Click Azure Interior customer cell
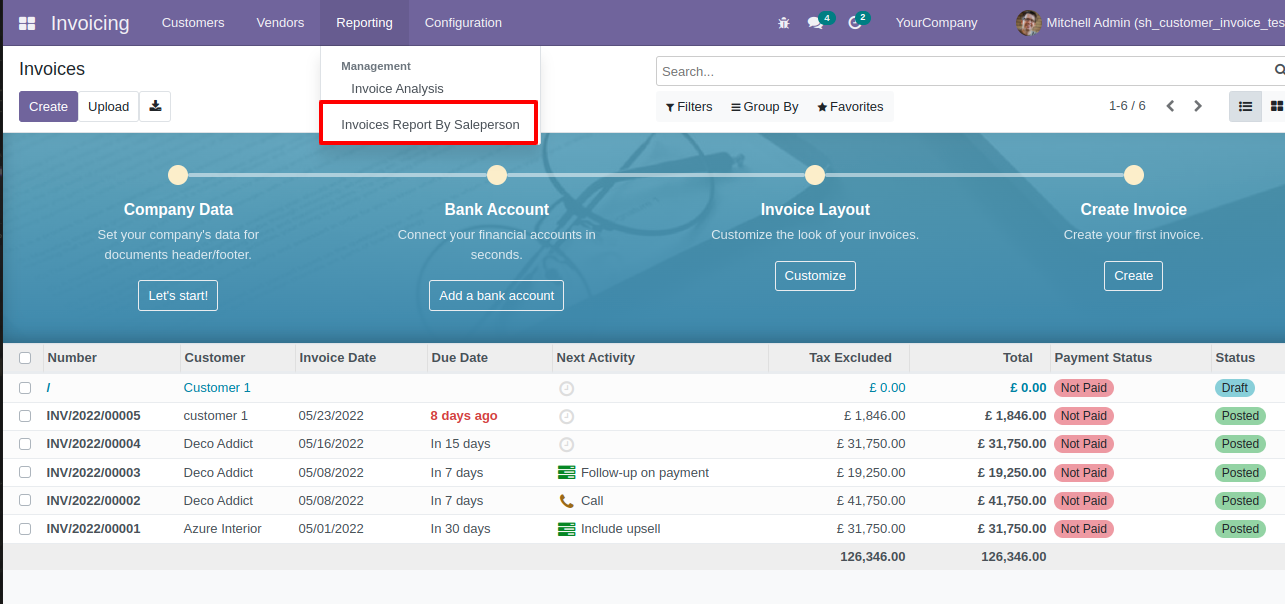The height and width of the screenshot is (604, 1285). pos(223,529)
